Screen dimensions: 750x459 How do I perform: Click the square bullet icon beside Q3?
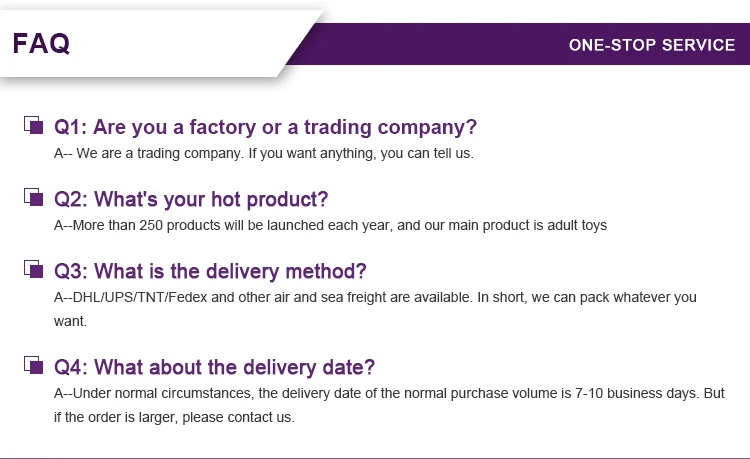pos(33,269)
